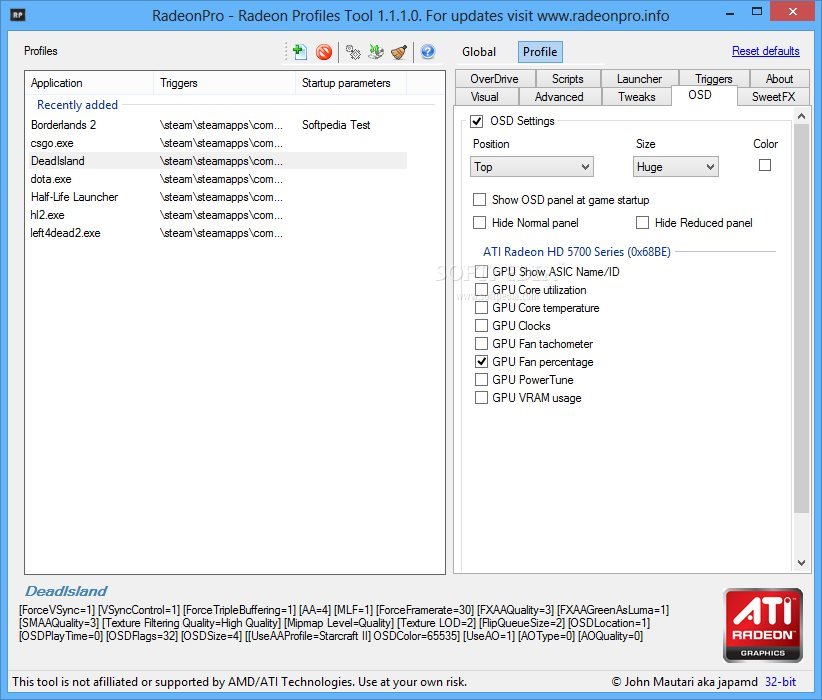The height and width of the screenshot is (700, 822).
Task: Uncheck GPU Fan percentage
Action: pyautogui.click(x=481, y=362)
